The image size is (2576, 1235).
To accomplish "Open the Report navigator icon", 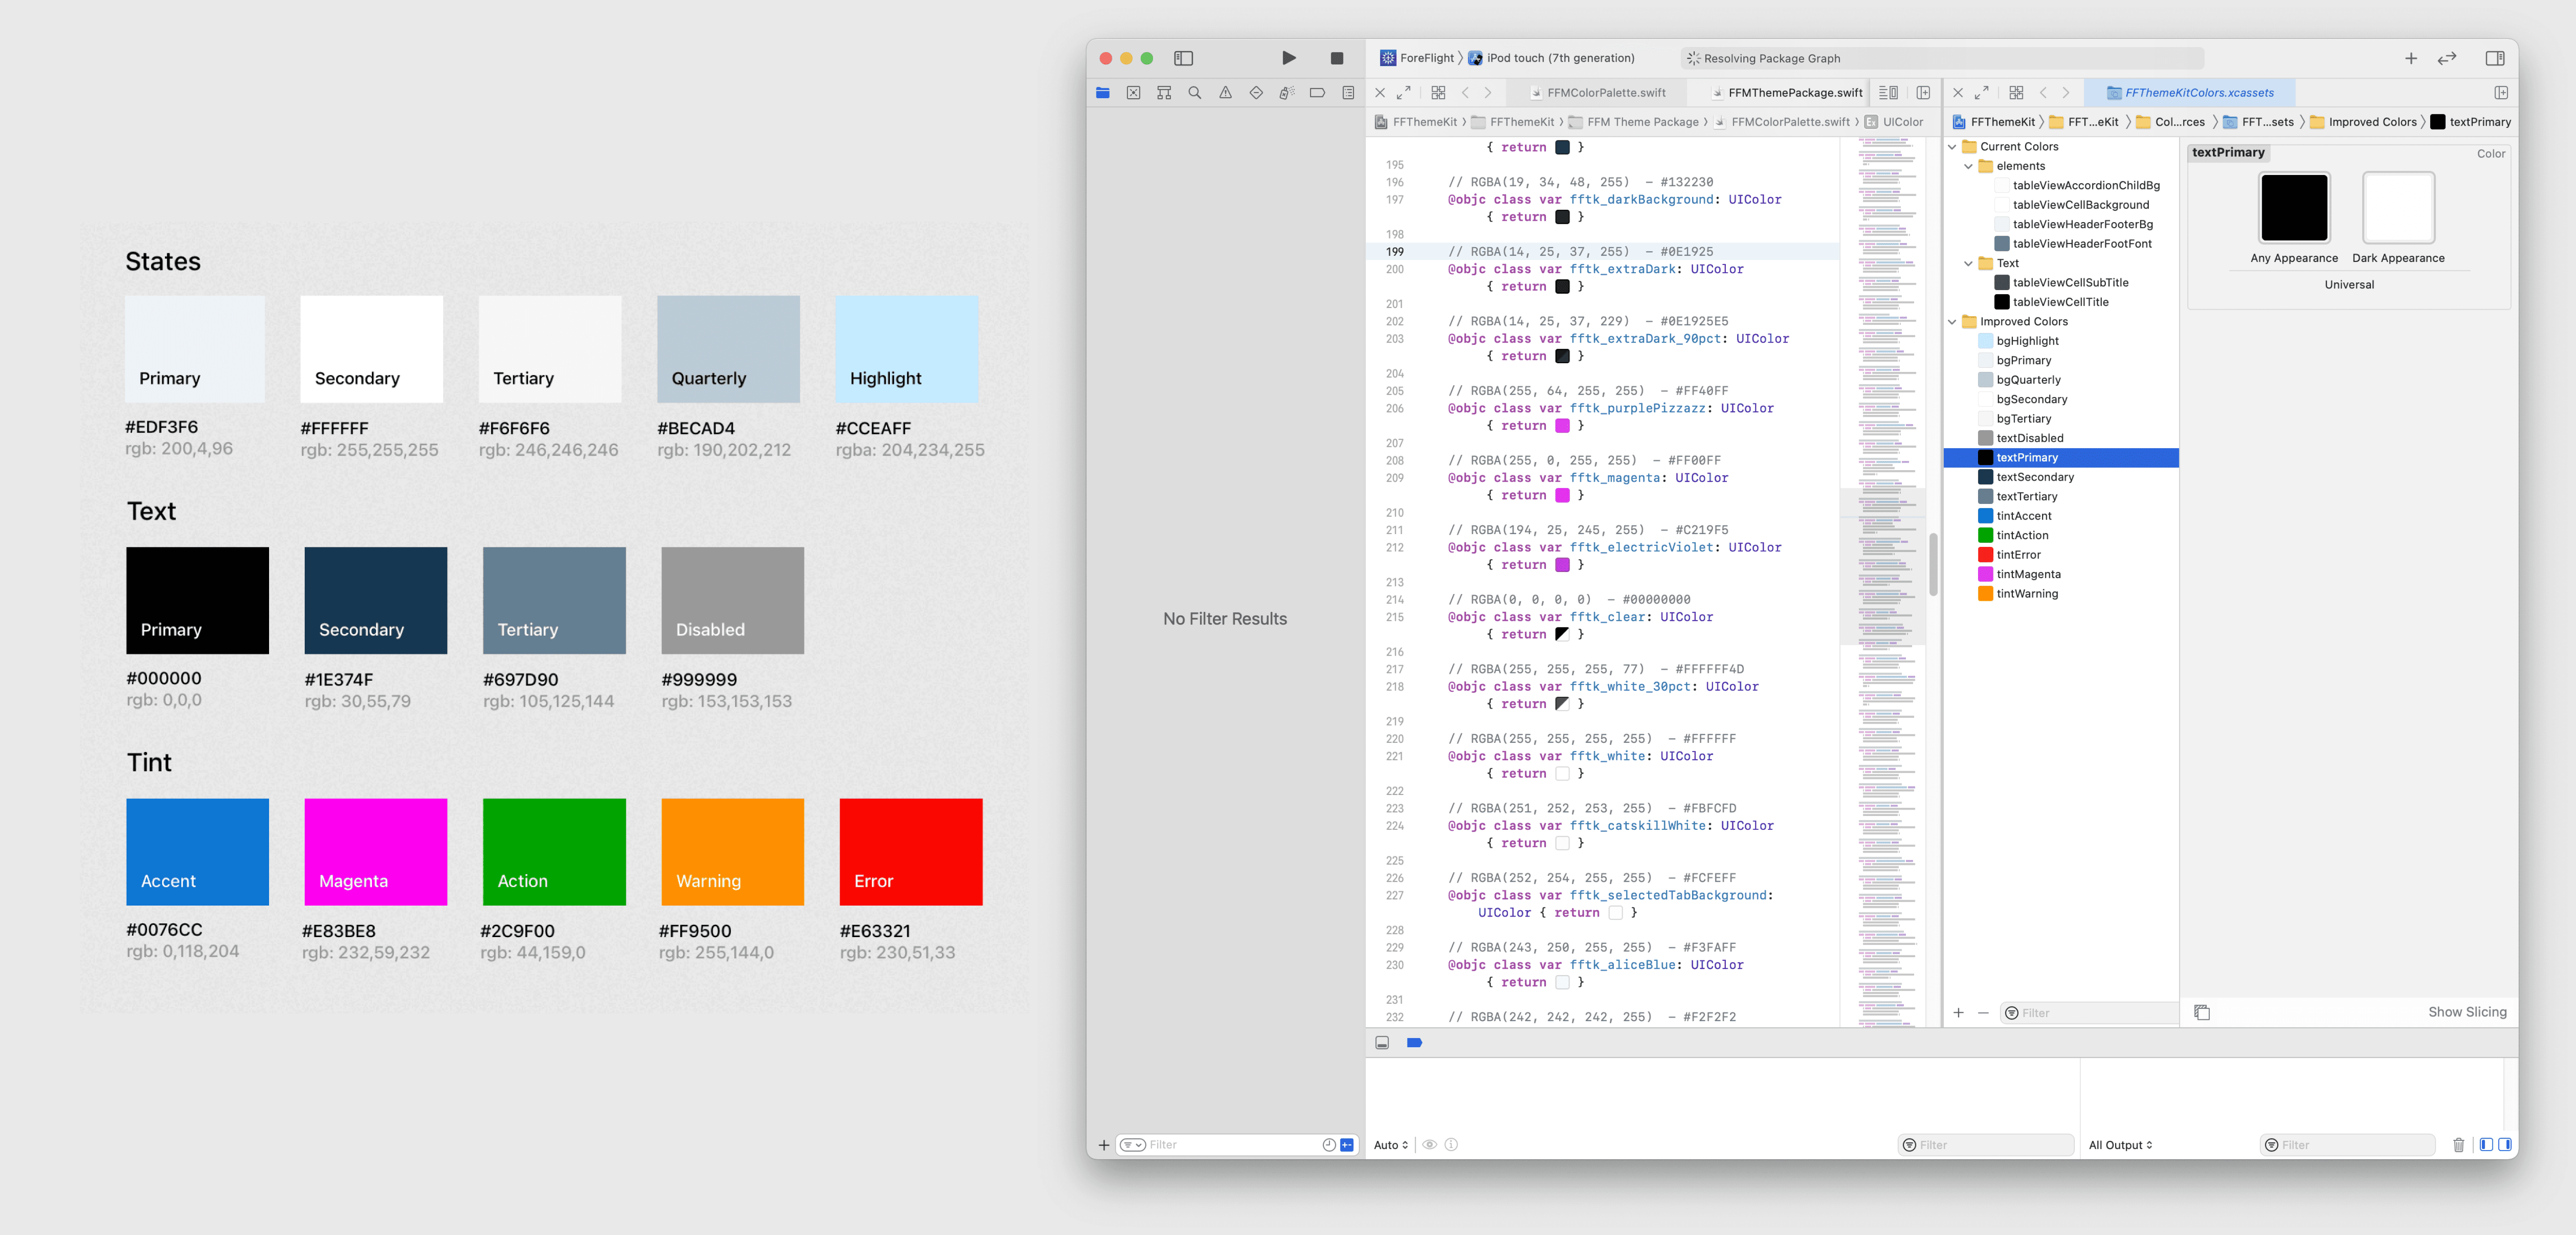I will 1348,93.
